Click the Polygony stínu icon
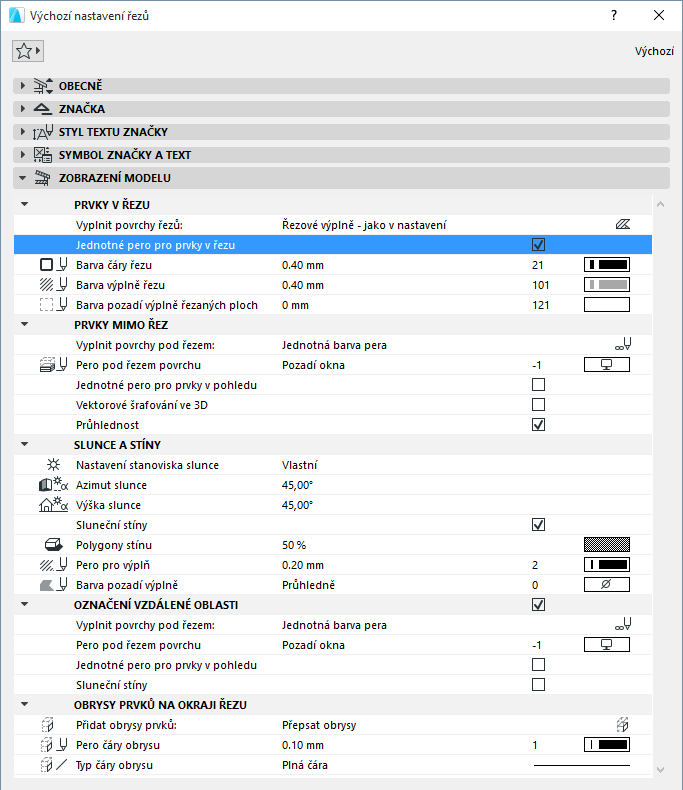The width and height of the screenshot is (683, 790). 53,545
